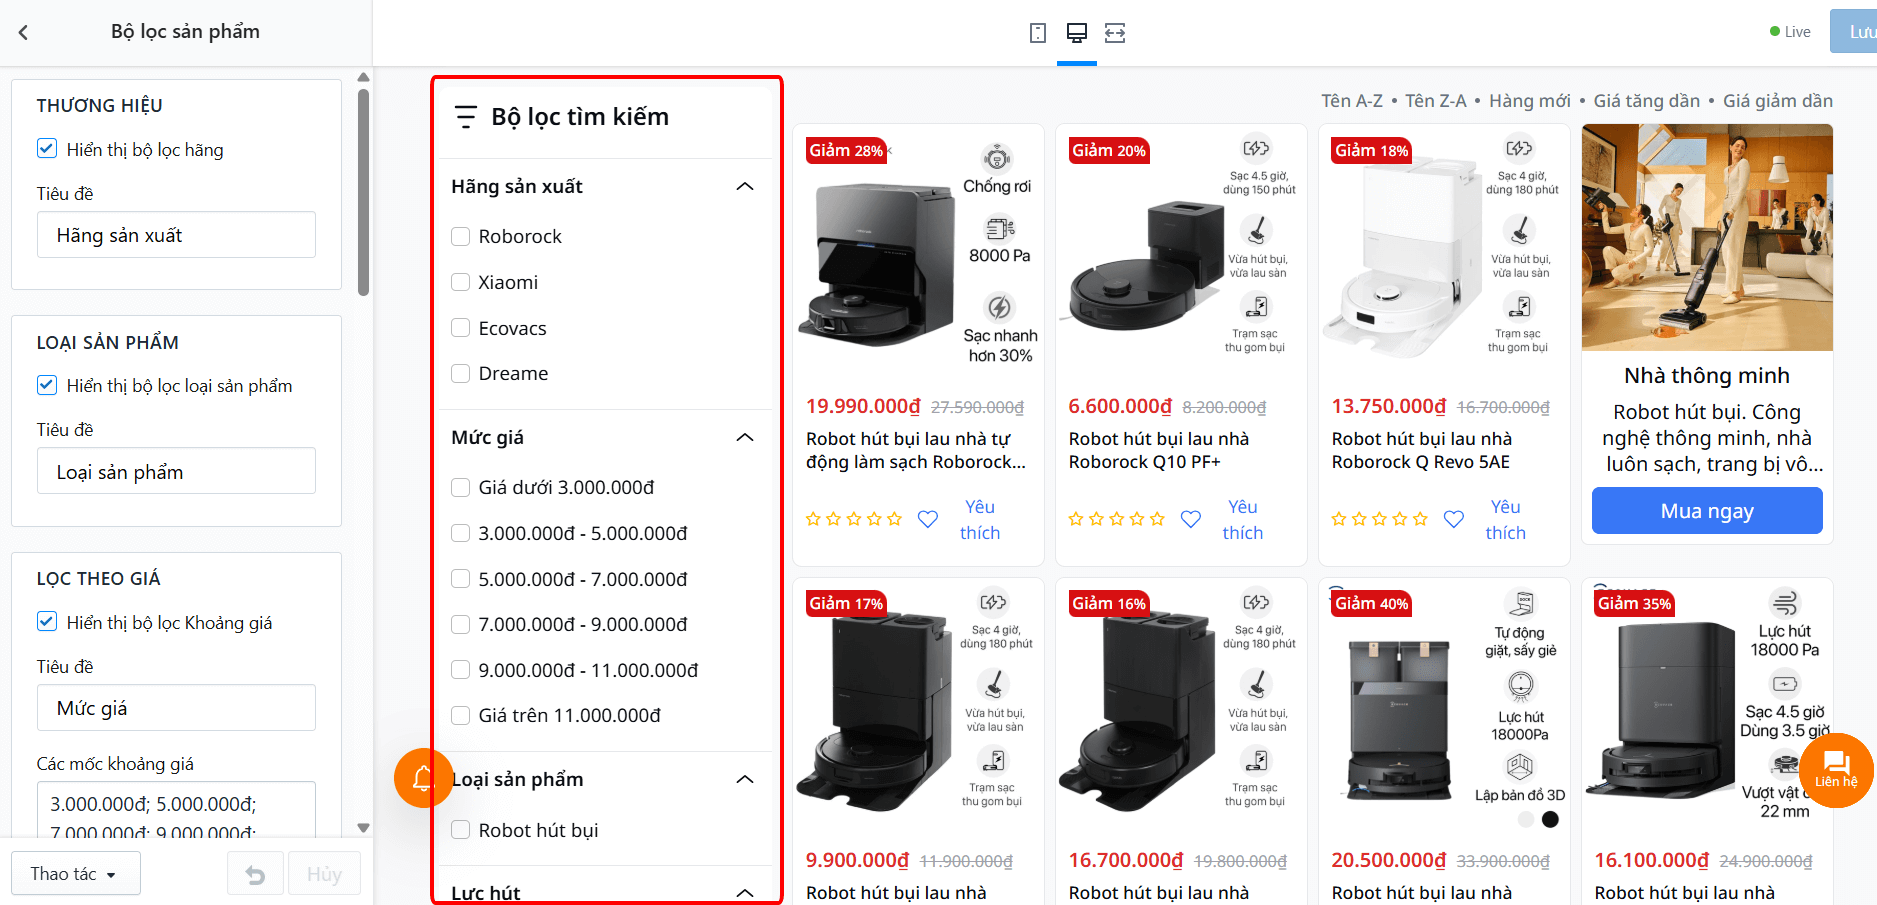
Task: Click Yêu thích on Roborock Q Revo 5AE
Action: pyautogui.click(x=1506, y=520)
